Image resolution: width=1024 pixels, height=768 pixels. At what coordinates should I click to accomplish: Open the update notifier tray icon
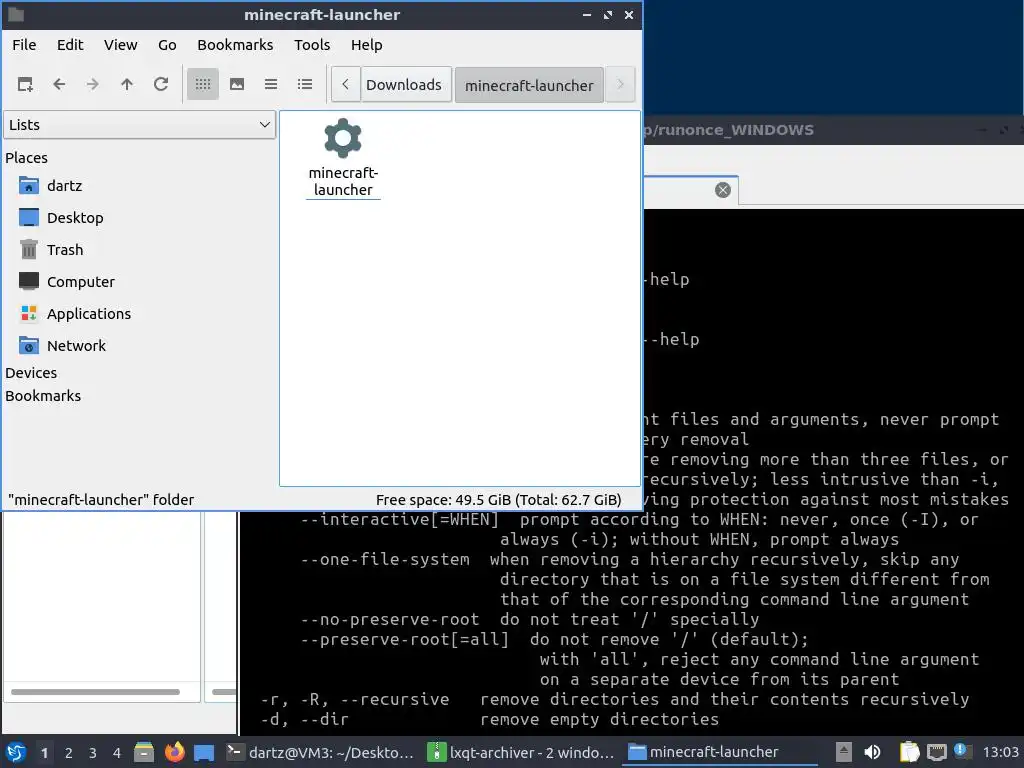[x=961, y=751]
